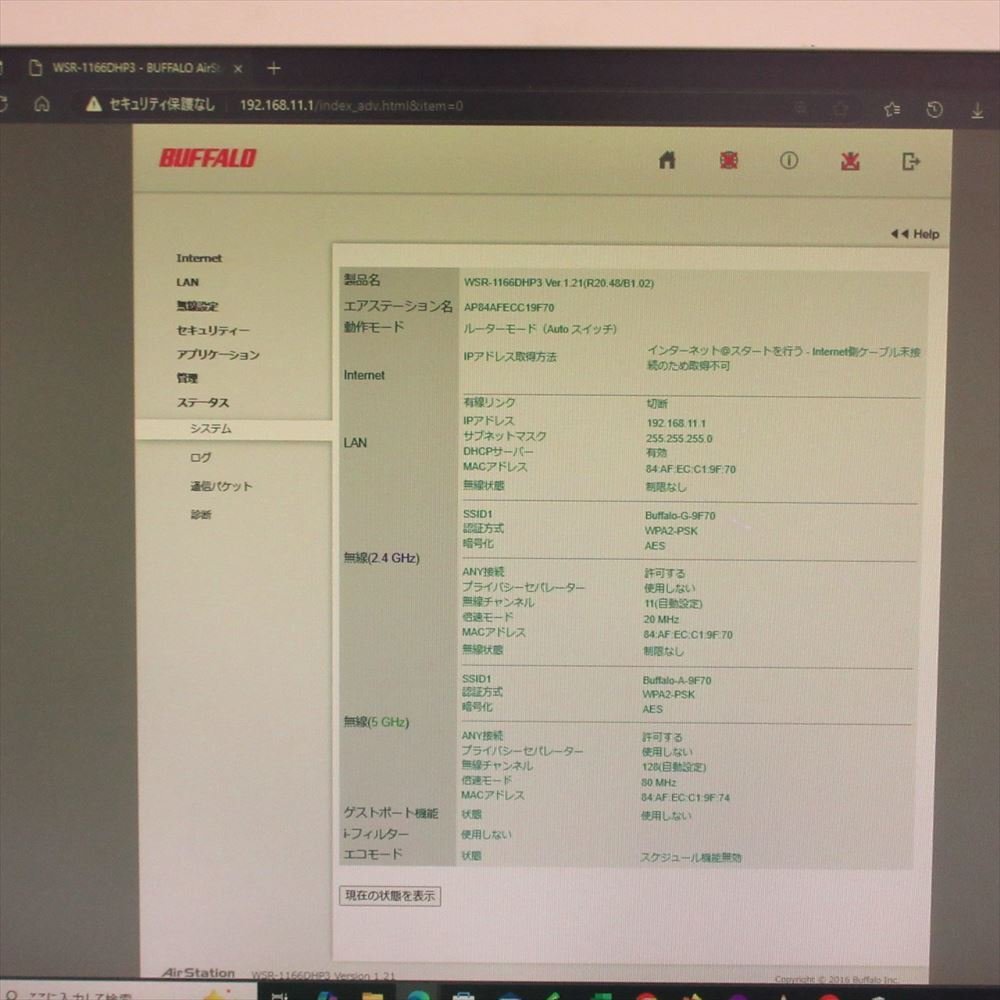Click LAN IP address value 192.168.11.1

pos(675,423)
